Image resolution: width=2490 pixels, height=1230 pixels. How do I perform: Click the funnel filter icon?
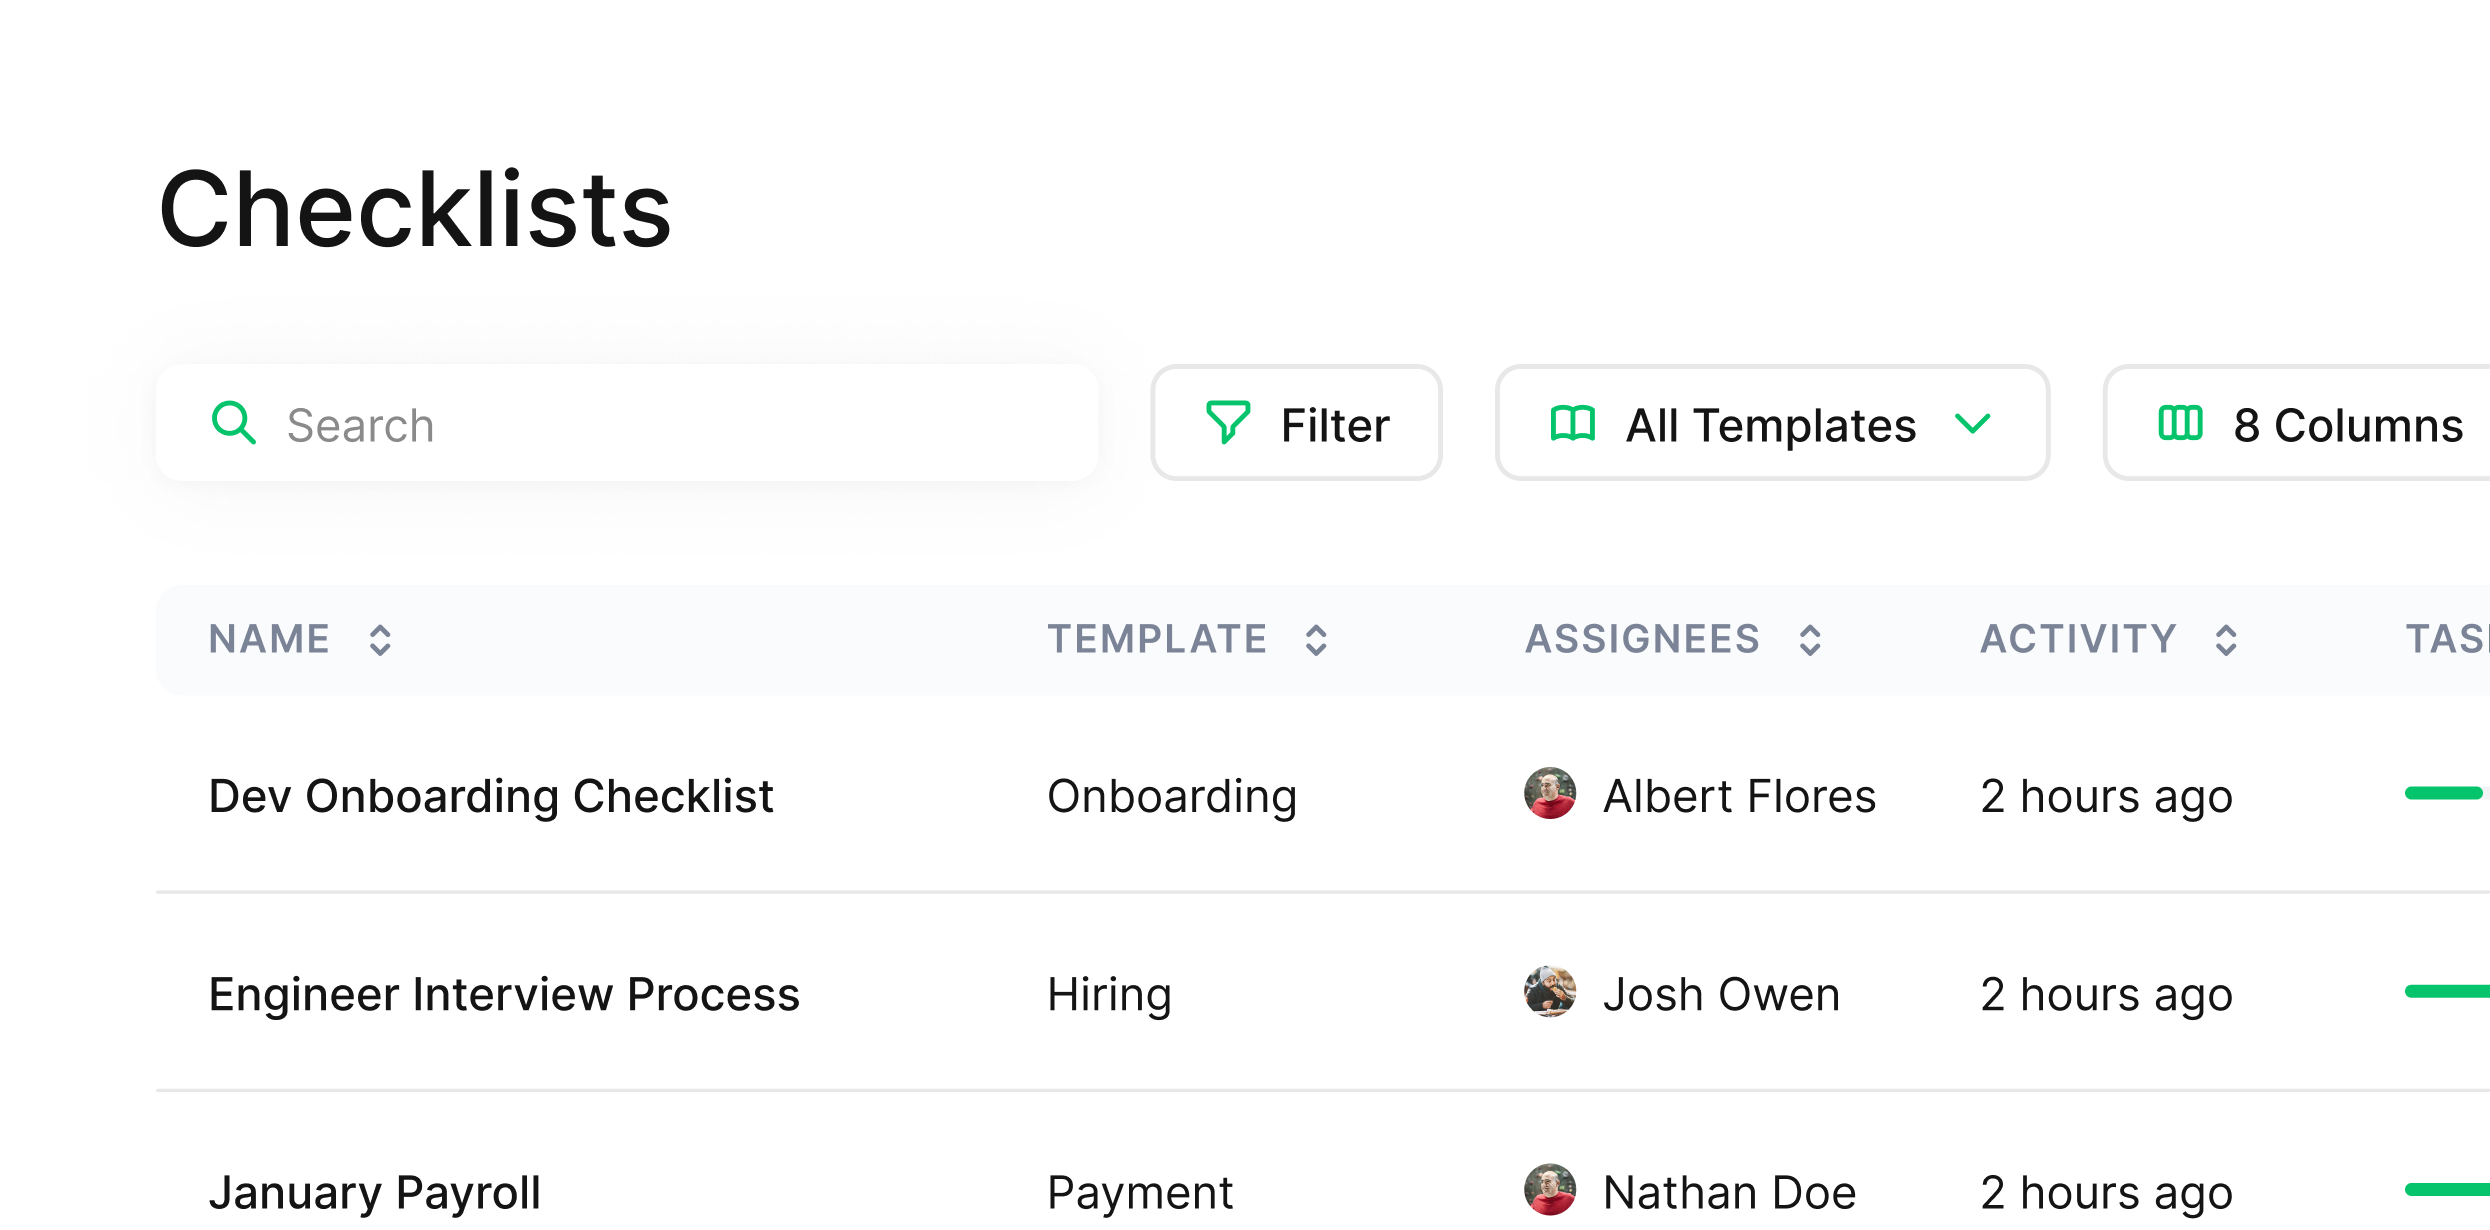tap(1227, 423)
